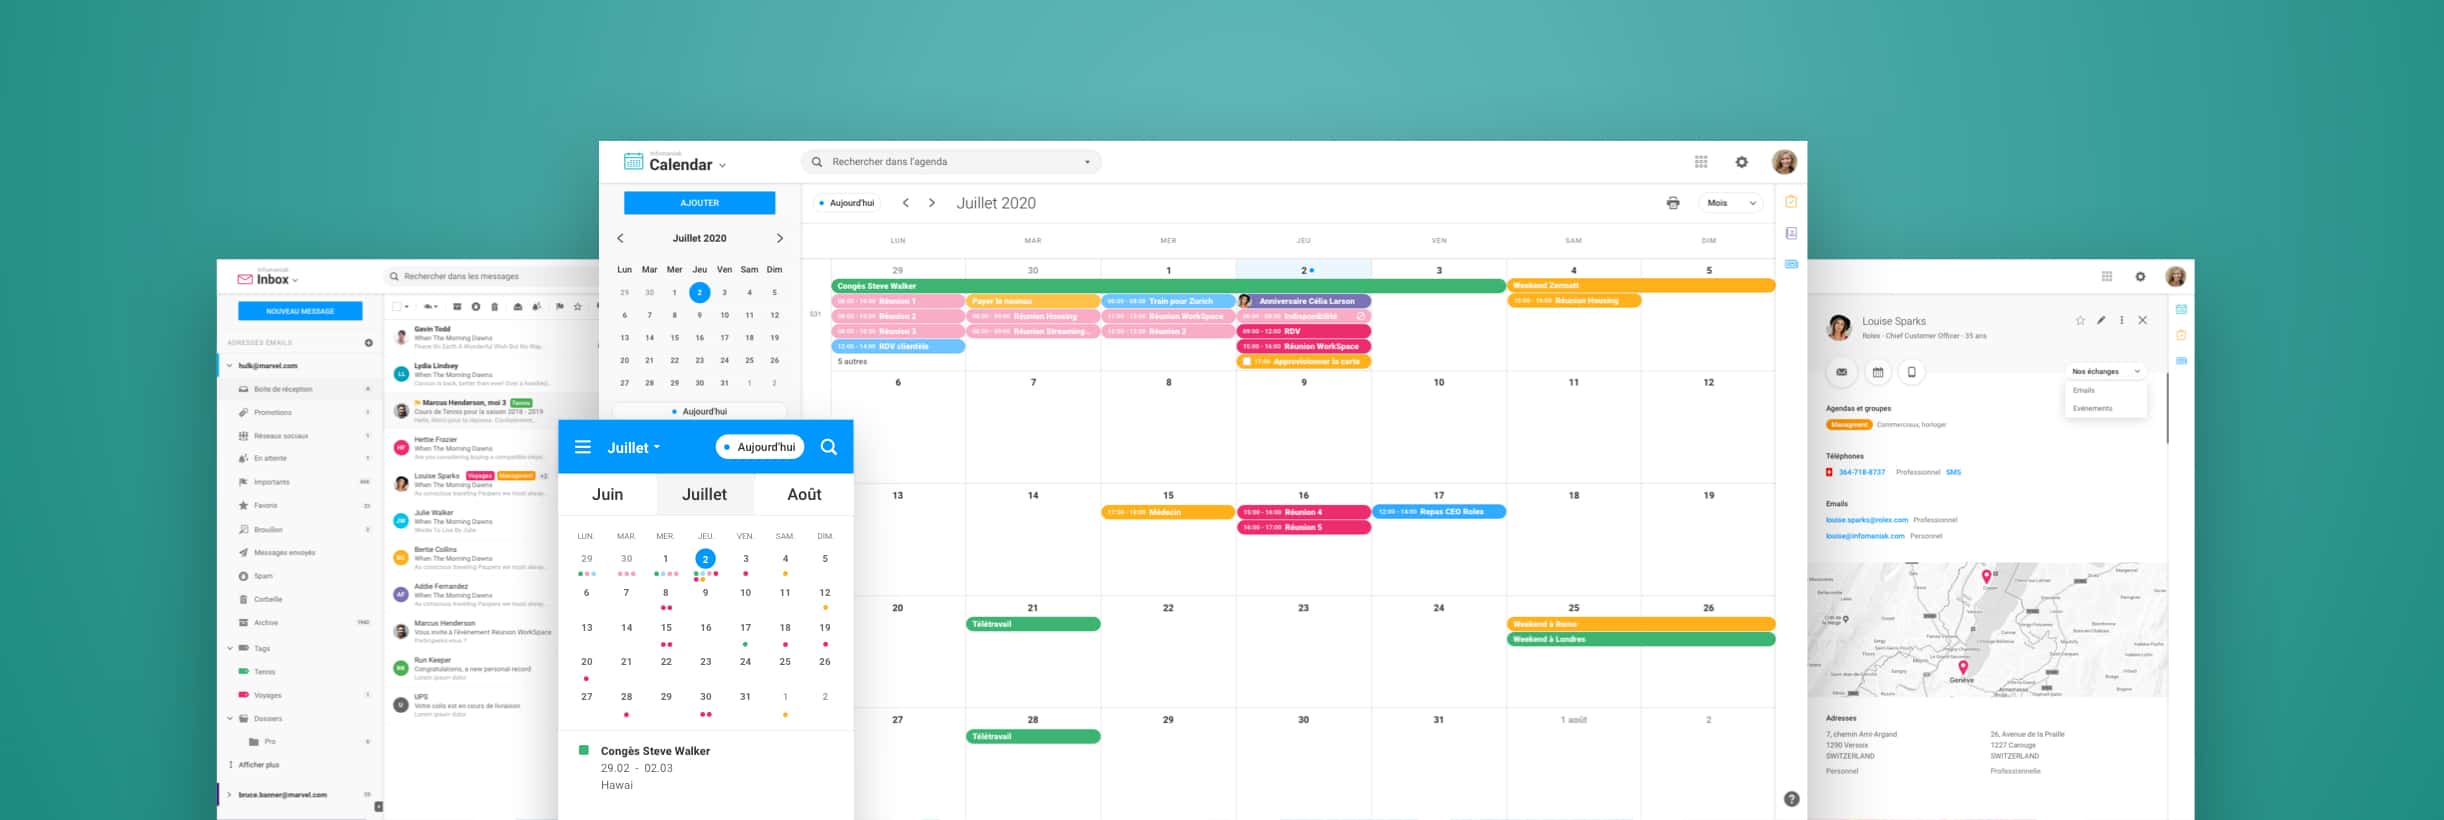Star messages using Inbox toolbar star icon
The image size is (2444, 820).
[x=577, y=307]
